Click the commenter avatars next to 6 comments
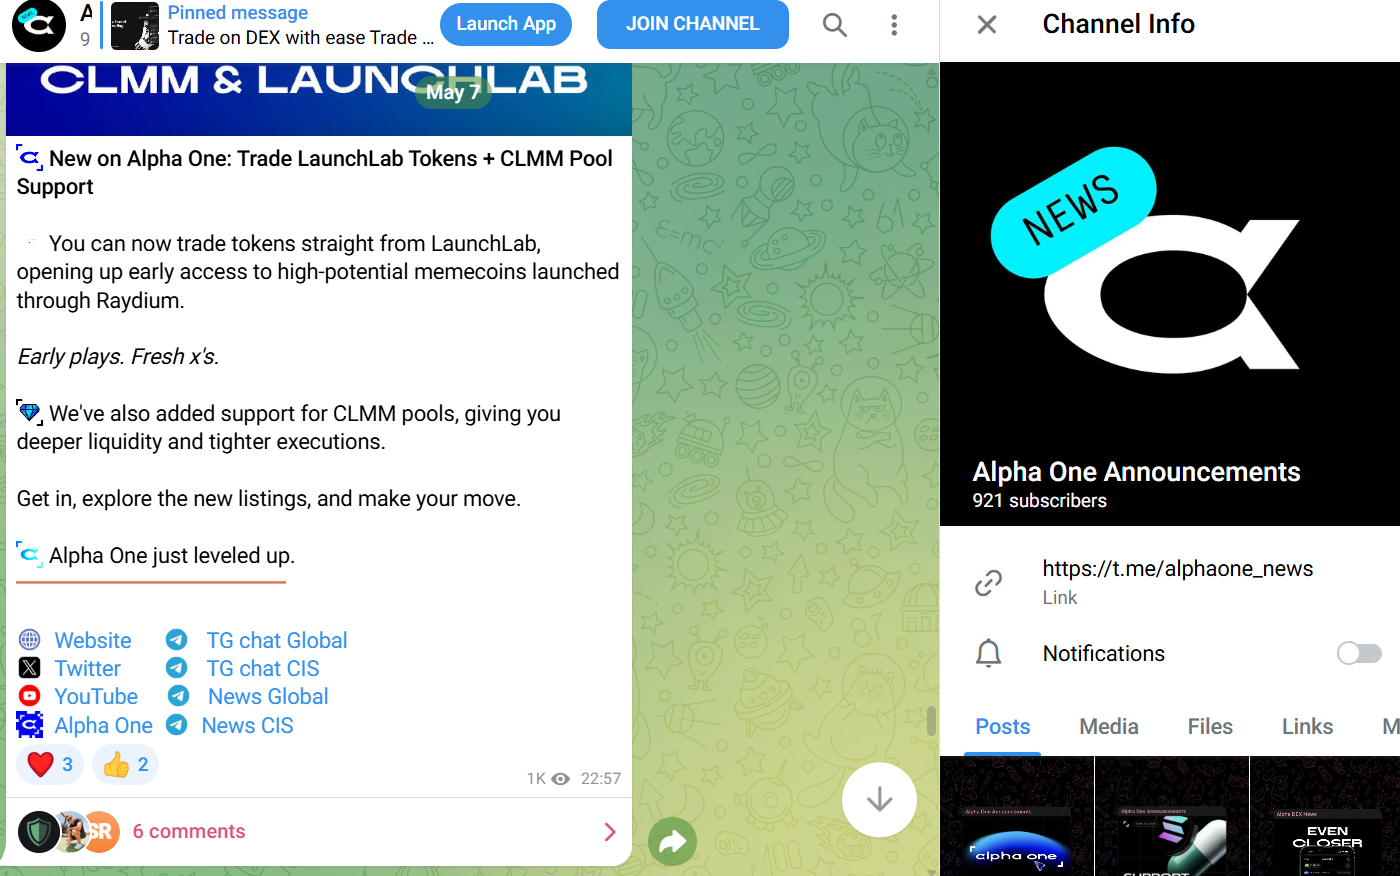Image resolution: width=1400 pixels, height=876 pixels. point(70,832)
